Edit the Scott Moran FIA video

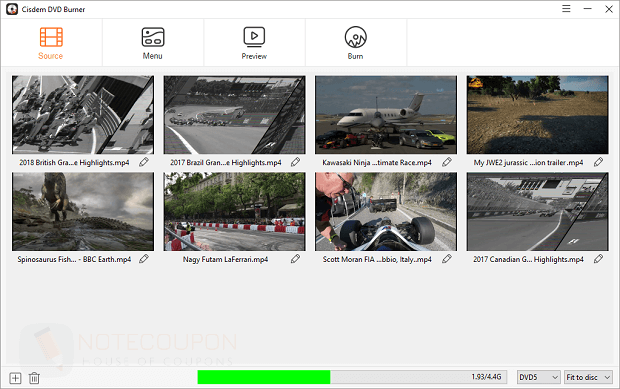coord(447,259)
